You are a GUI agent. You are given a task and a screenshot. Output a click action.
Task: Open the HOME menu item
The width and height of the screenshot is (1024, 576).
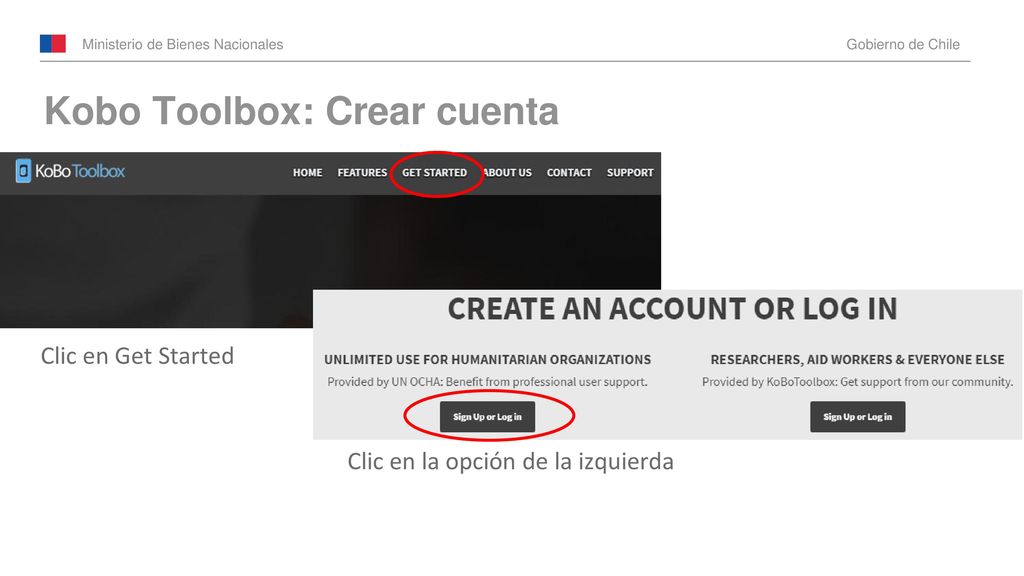pos(308,172)
